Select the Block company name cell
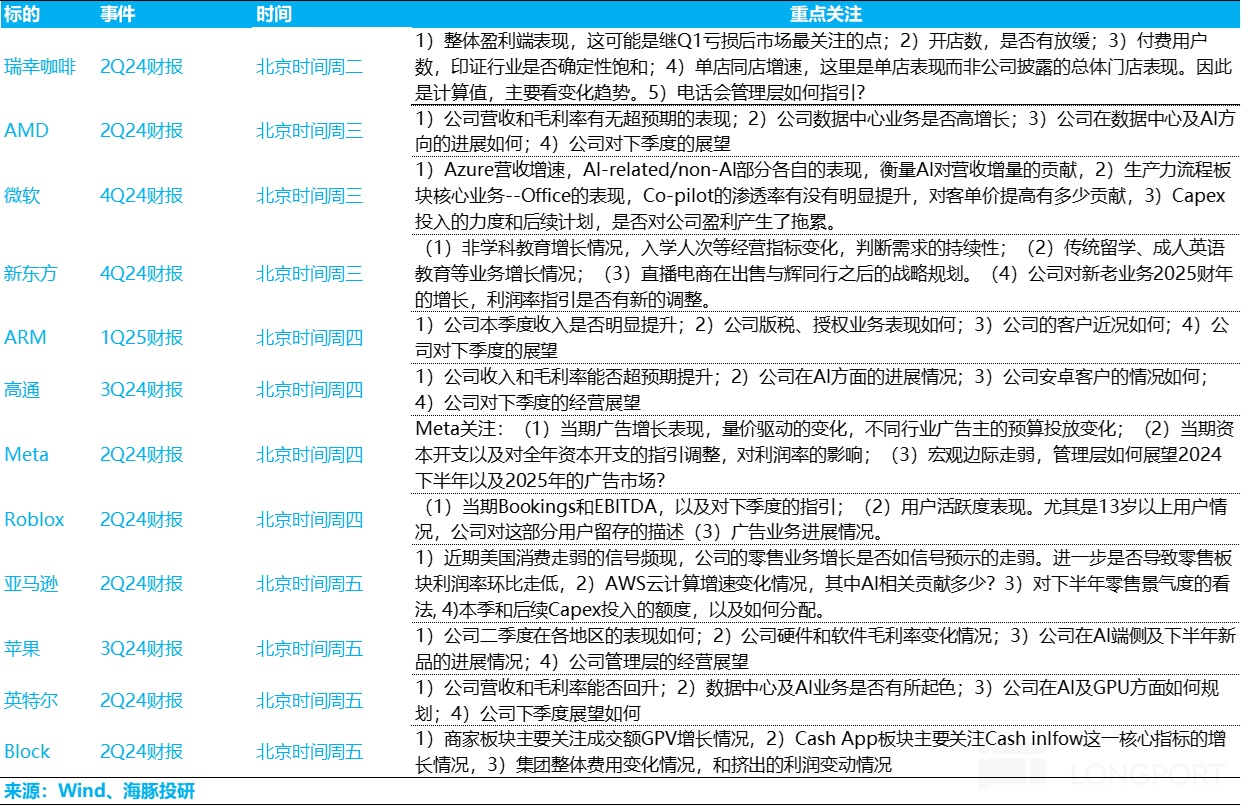 (27, 751)
